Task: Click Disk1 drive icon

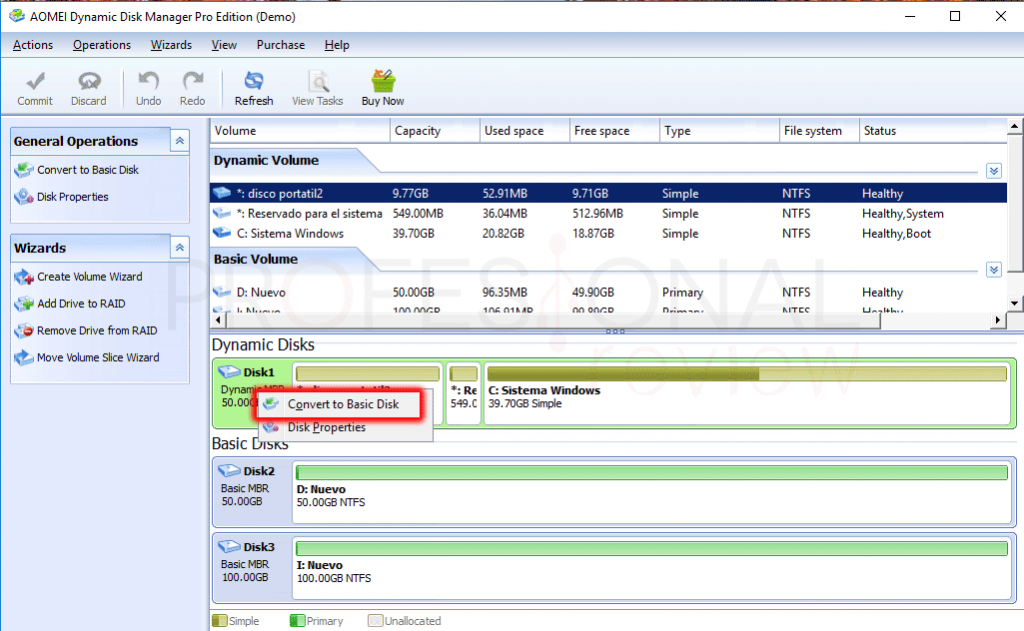Action: (229, 372)
